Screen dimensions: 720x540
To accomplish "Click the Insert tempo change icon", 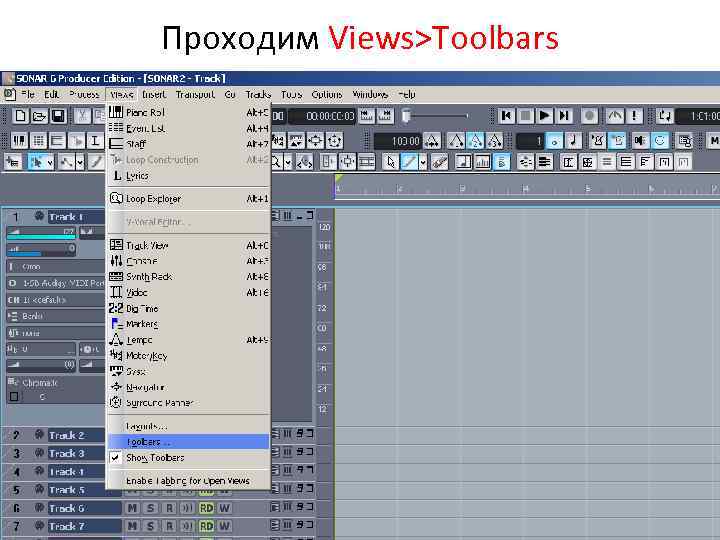I will [432, 141].
